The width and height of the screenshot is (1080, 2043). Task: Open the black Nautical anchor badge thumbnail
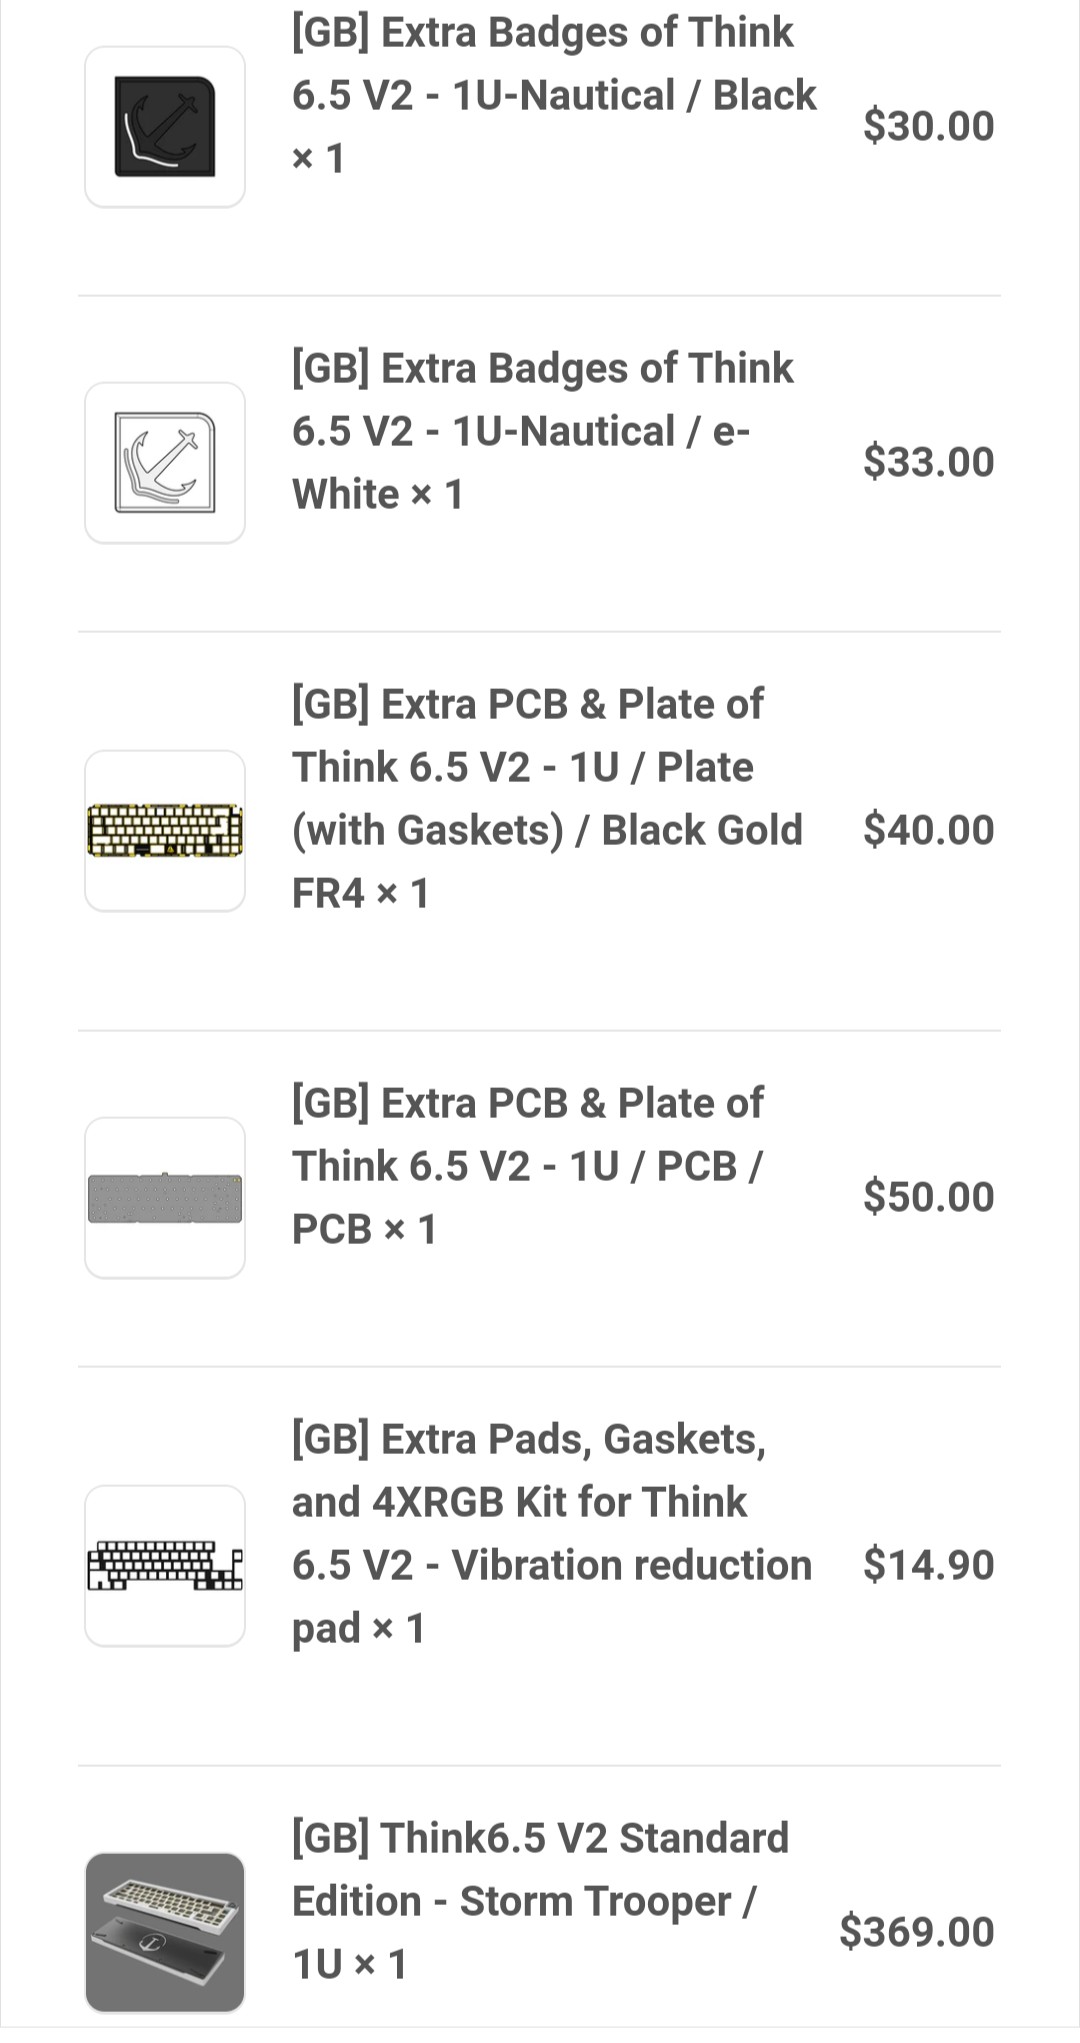pyautogui.click(x=165, y=127)
